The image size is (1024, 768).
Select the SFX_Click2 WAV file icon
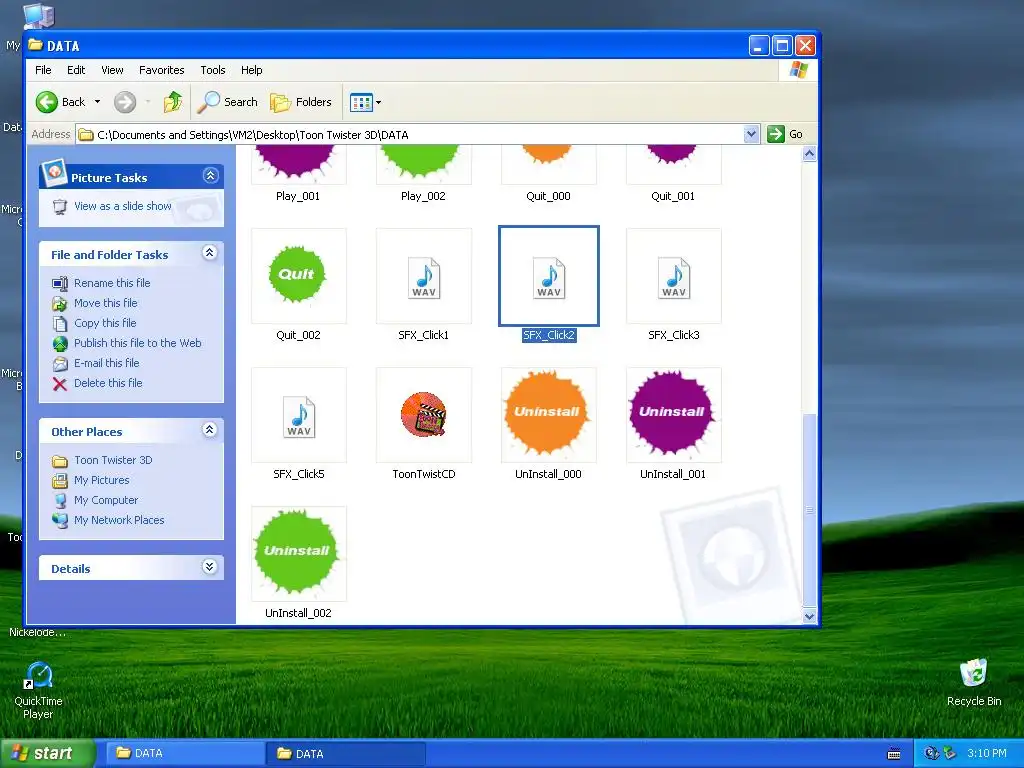pos(549,276)
